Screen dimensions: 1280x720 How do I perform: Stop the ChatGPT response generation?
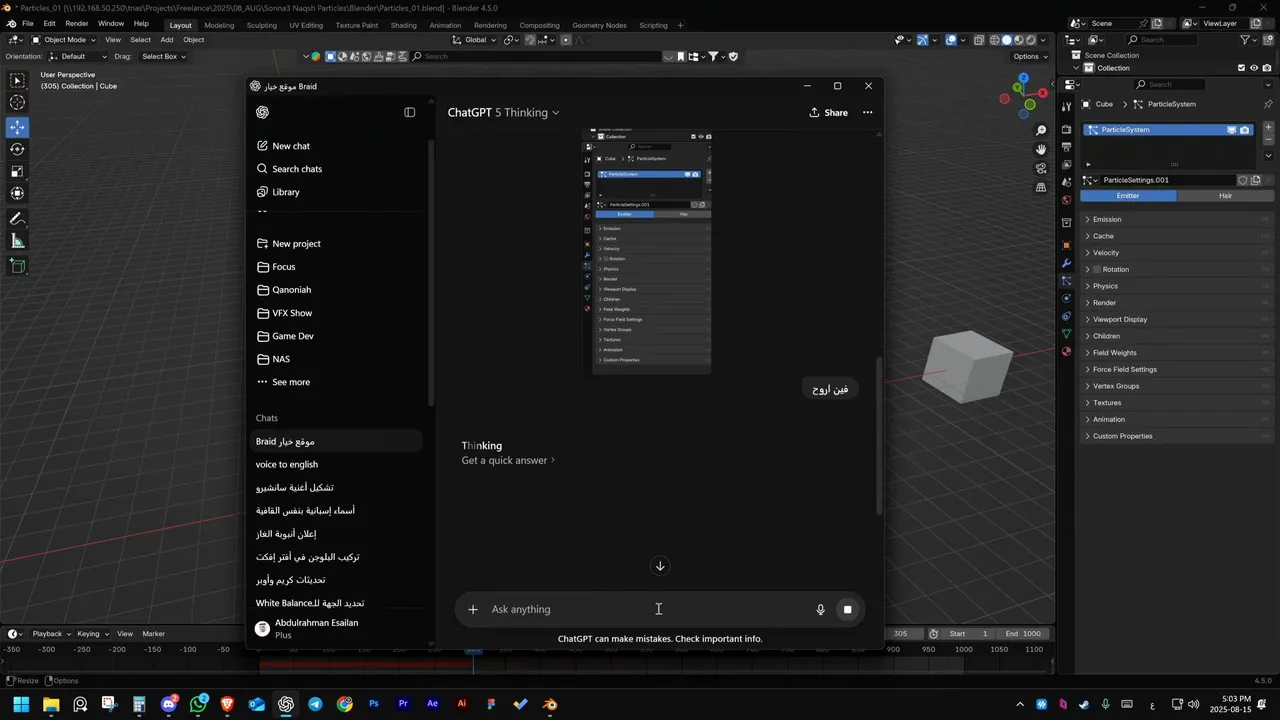(847, 609)
